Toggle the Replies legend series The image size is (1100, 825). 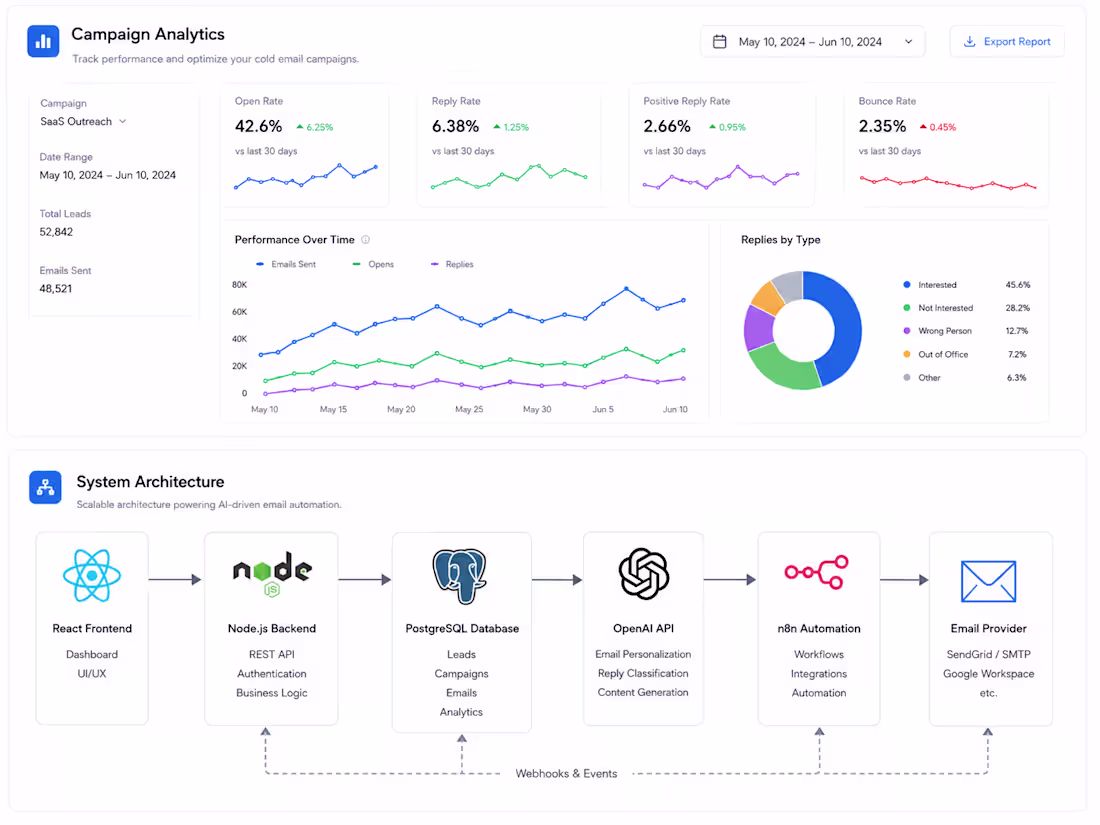[x=452, y=264]
